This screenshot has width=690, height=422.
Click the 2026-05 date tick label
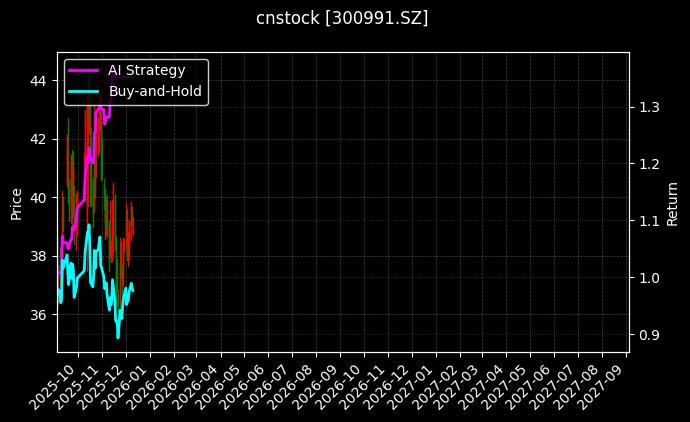tap(216, 386)
